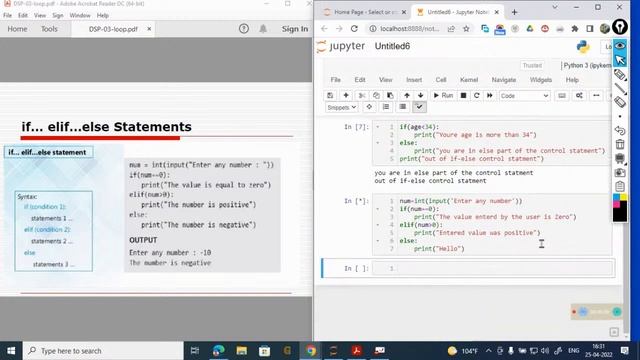This screenshot has width=640, height=360.
Task: Take a screenshot with the camera icon
Action: point(620,173)
